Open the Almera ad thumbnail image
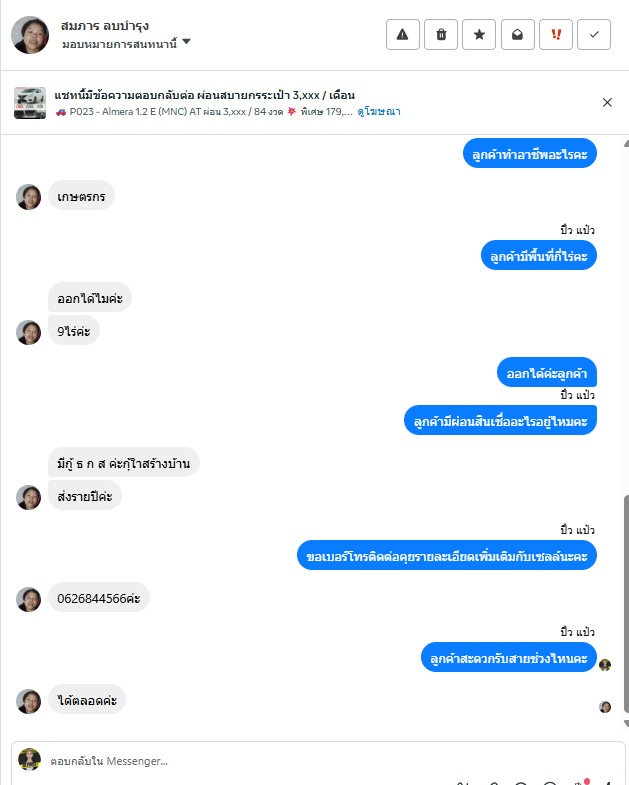Image resolution: width=629 pixels, height=785 pixels. [x=30, y=103]
